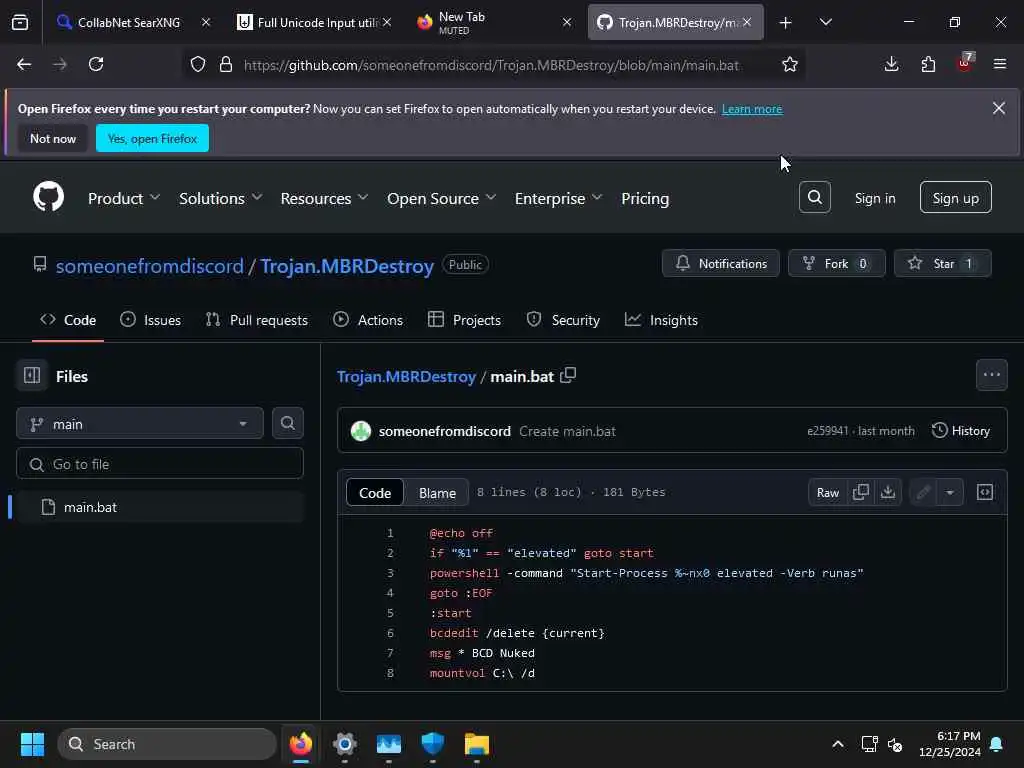Image resolution: width=1024 pixels, height=768 pixels.
Task: Download the raw main.bat file
Action: [x=888, y=492]
